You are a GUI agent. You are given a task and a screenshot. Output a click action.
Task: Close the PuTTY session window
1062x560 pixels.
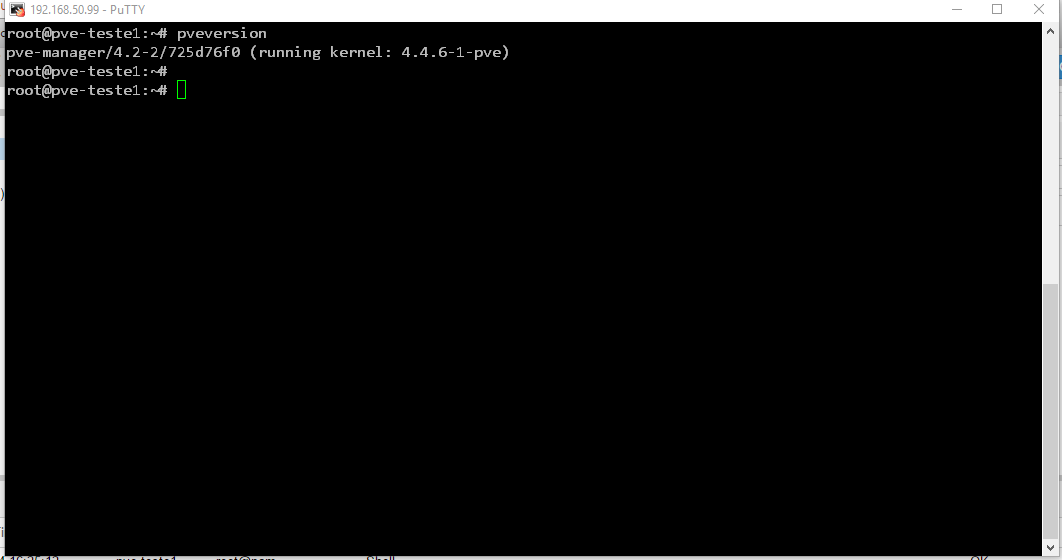(1038, 9)
